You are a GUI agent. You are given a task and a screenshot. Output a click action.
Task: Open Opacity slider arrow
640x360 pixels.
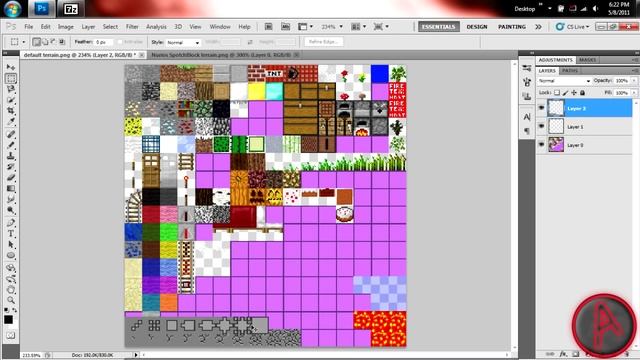[x=634, y=81]
